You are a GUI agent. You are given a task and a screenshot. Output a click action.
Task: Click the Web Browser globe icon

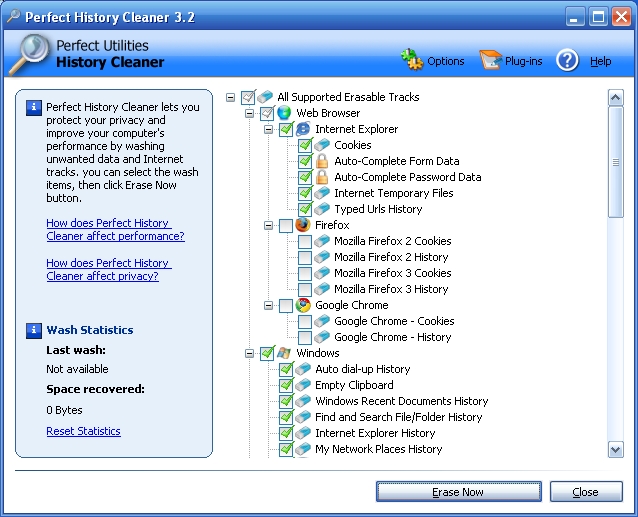click(284, 113)
